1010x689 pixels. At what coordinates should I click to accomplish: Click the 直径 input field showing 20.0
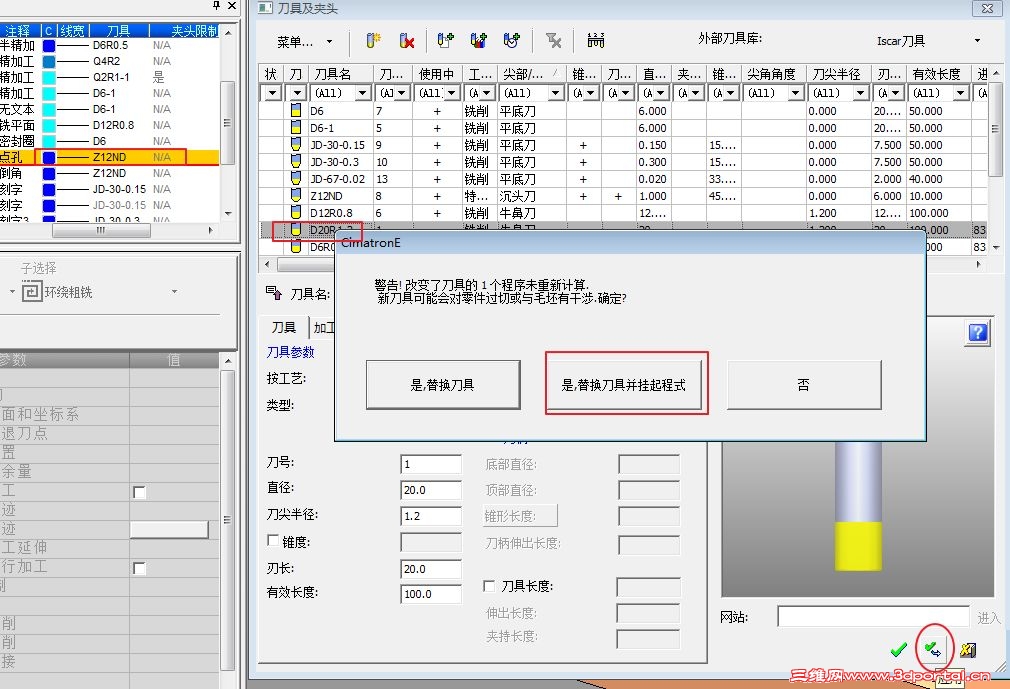coord(431,490)
